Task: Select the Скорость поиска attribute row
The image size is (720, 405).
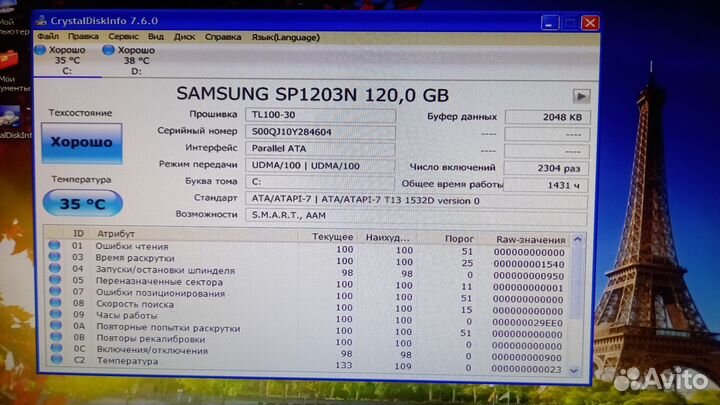Action: point(308,306)
